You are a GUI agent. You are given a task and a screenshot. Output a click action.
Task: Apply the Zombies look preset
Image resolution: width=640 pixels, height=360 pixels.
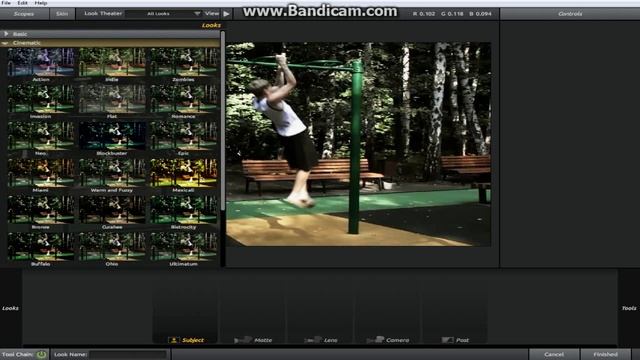(183, 62)
